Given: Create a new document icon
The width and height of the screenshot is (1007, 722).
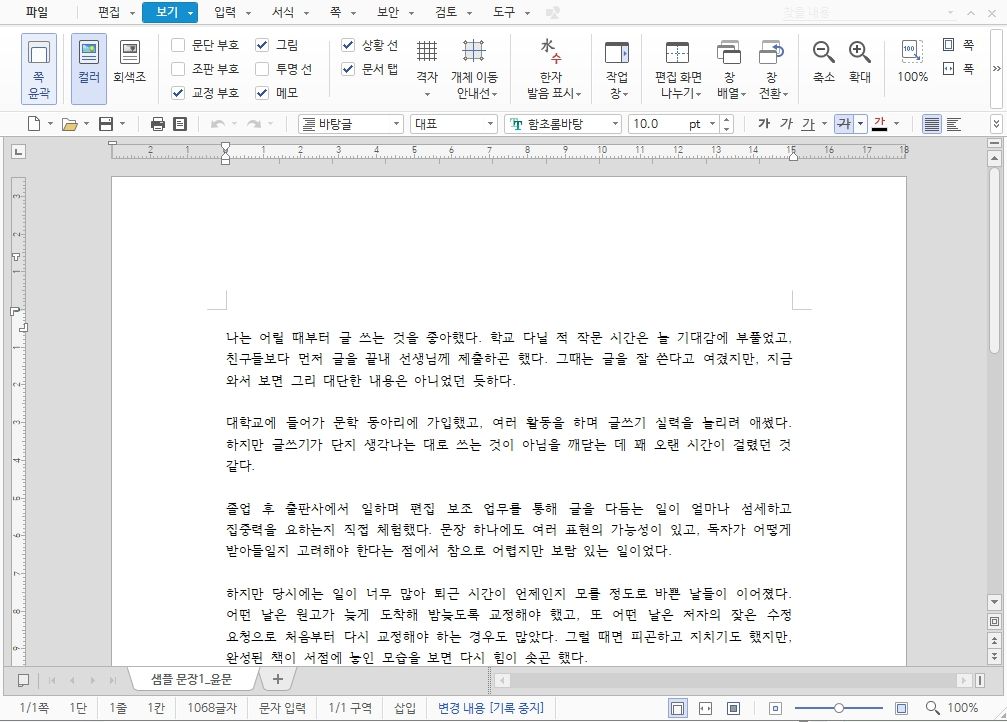Looking at the screenshot, I should click(x=34, y=124).
